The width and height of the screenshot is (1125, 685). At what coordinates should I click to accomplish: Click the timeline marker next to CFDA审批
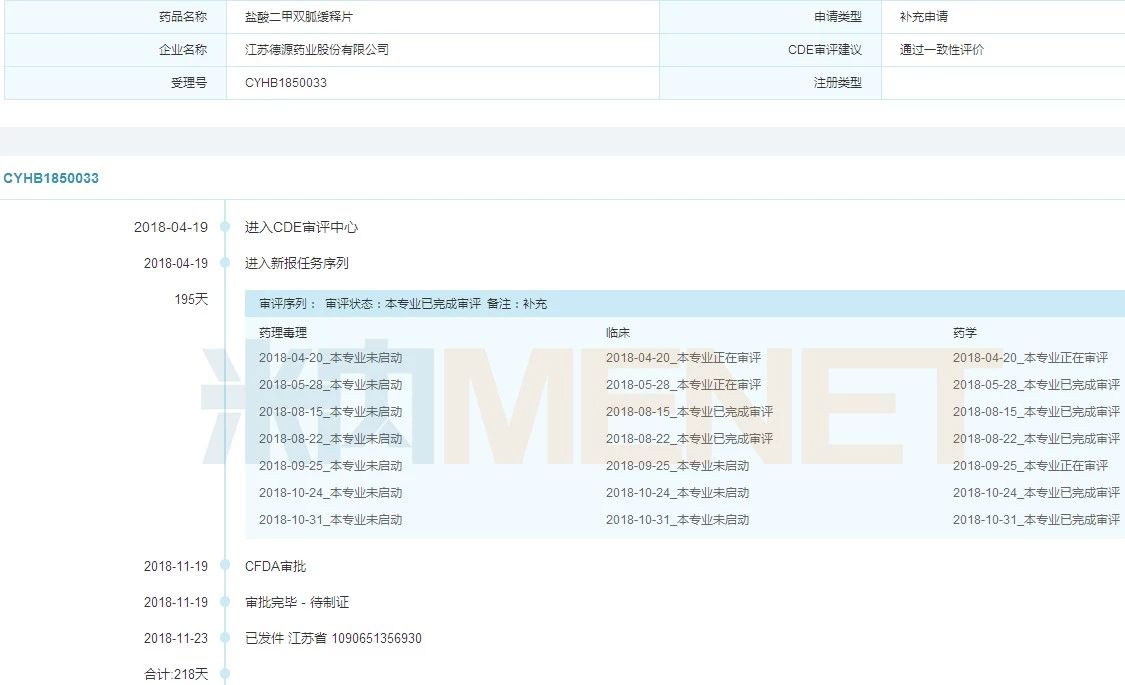225,566
